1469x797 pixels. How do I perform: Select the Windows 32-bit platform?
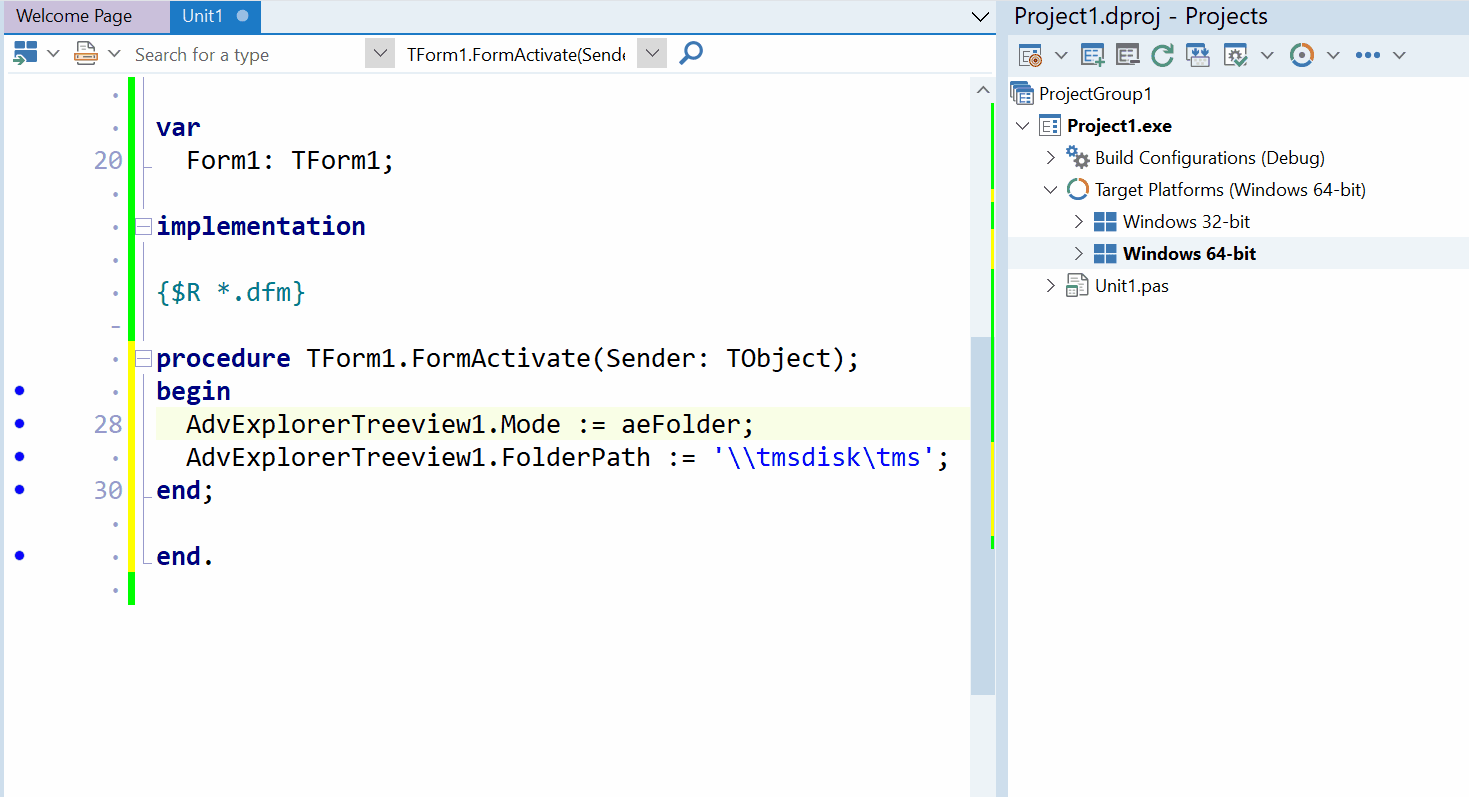[1186, 222]
